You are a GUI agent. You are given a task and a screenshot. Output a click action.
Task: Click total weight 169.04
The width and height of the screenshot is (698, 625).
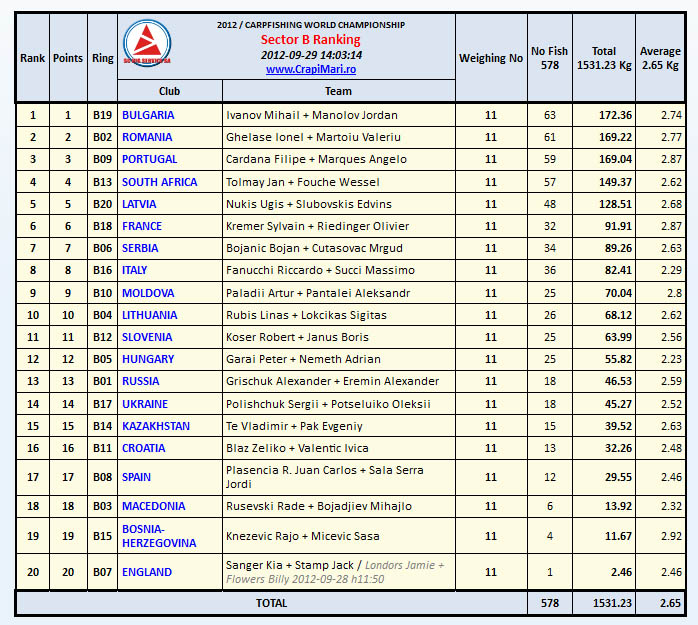click(615, 159)
